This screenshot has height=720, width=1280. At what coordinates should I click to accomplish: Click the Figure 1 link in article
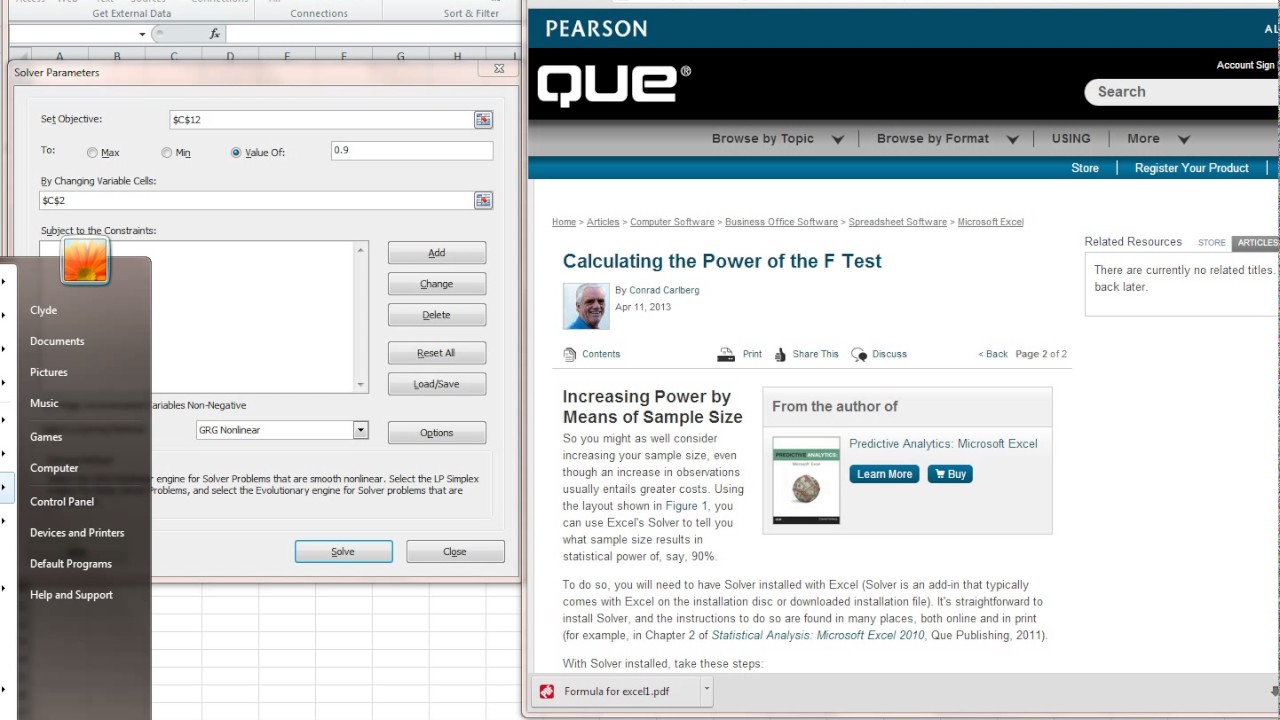click(686, 506)
